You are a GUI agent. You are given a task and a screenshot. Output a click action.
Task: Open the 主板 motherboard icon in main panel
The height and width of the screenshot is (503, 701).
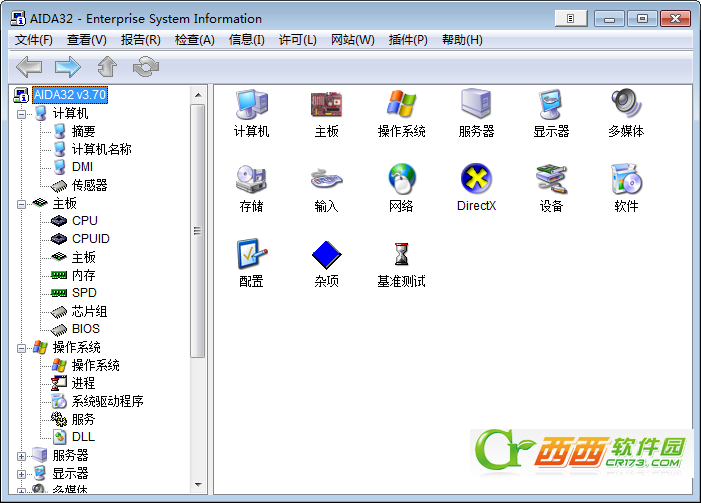[x=326, y=114]
